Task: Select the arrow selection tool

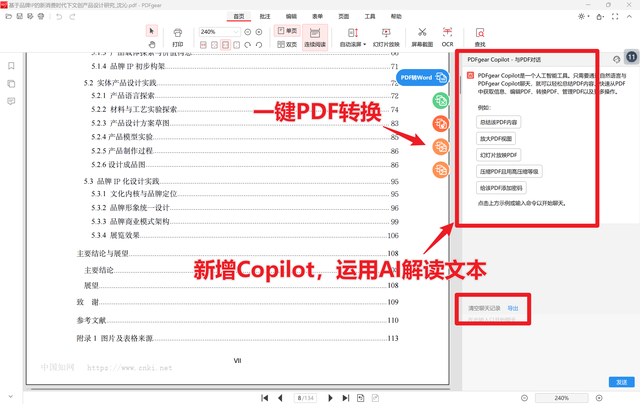Action: [151, 31]
